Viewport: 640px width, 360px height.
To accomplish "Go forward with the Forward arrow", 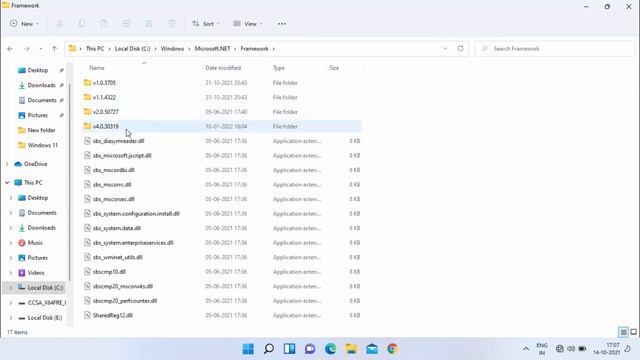I will [27, 49].
